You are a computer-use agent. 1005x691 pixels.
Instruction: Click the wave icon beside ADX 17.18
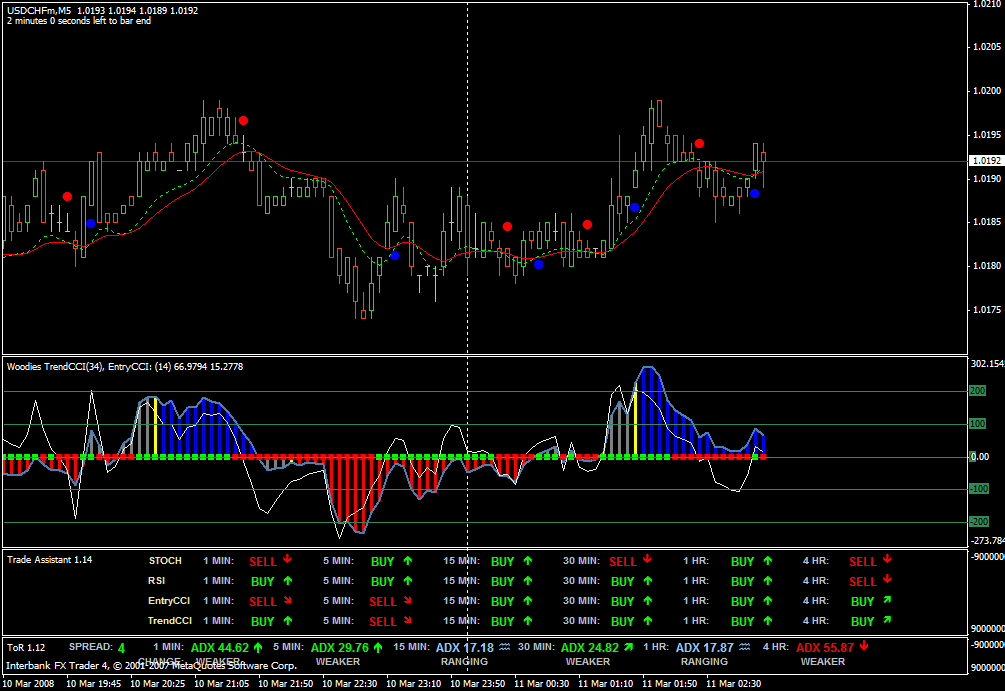click(x=505, y=647)
